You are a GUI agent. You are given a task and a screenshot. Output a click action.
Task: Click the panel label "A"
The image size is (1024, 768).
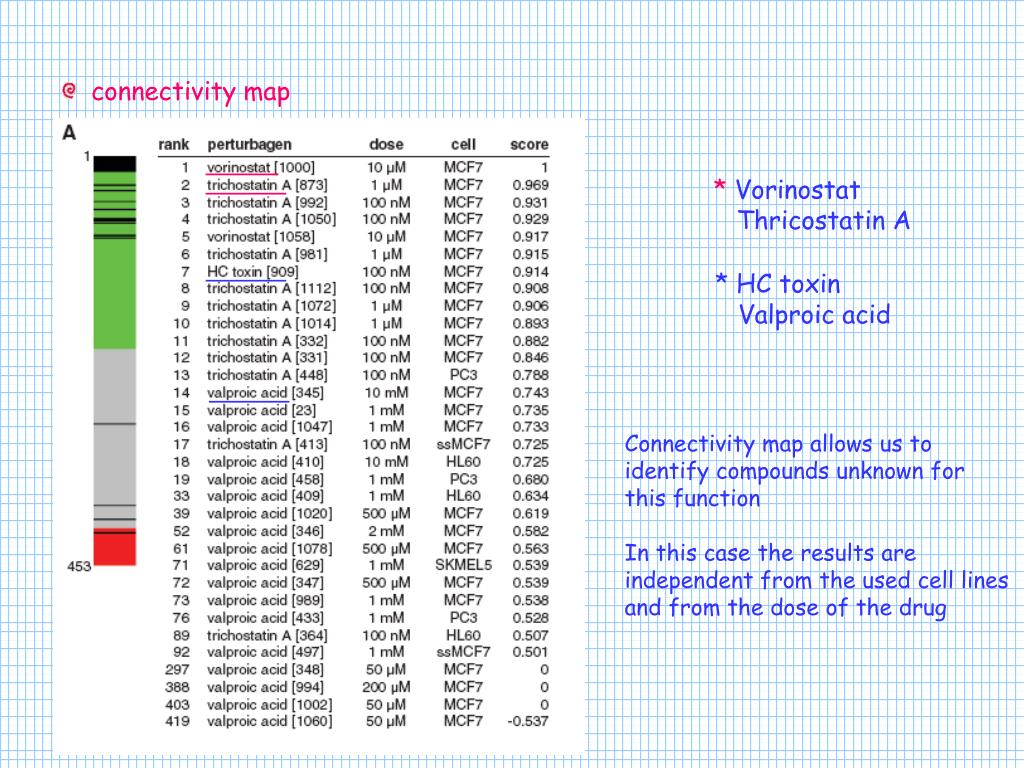tap(69, 133)
